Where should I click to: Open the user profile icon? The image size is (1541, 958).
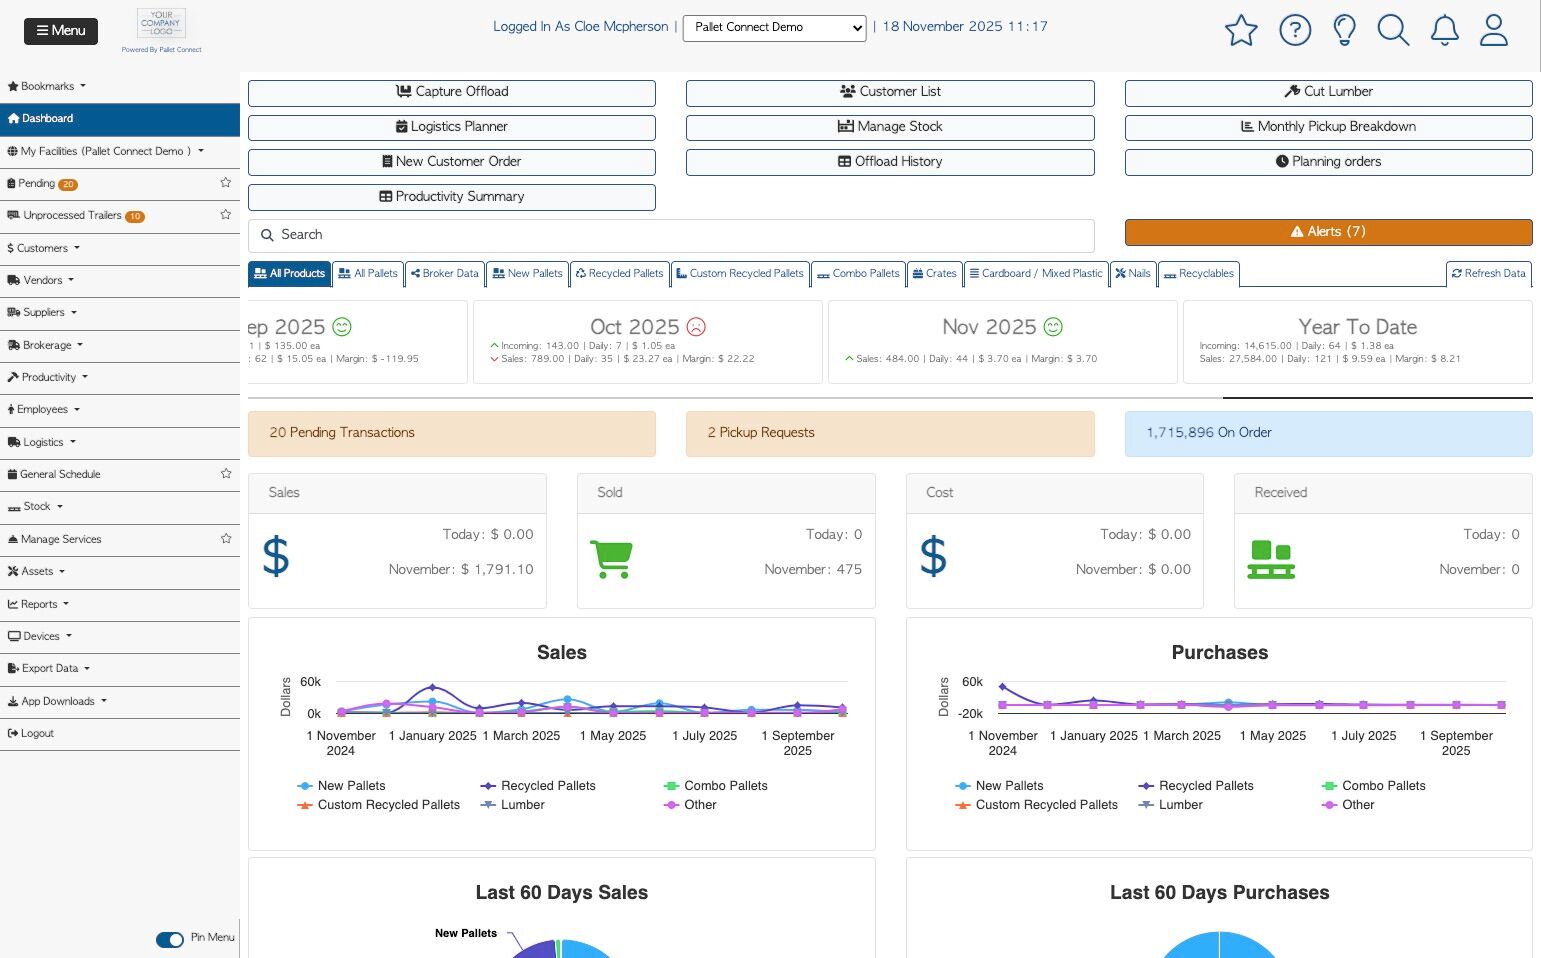[1494, 30]
